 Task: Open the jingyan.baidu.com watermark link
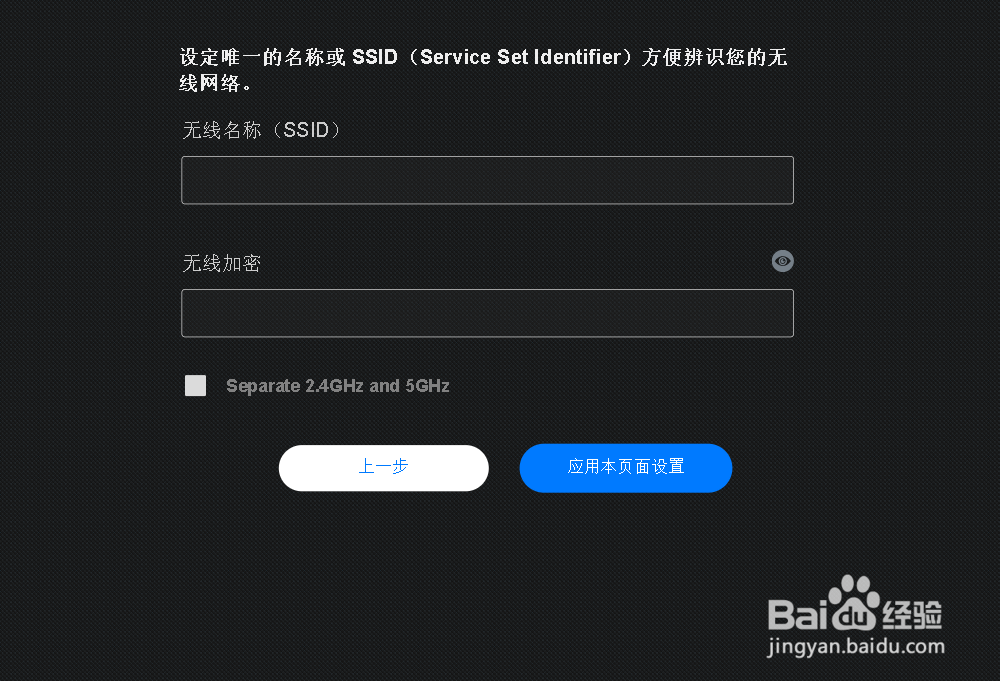point(855,647)
